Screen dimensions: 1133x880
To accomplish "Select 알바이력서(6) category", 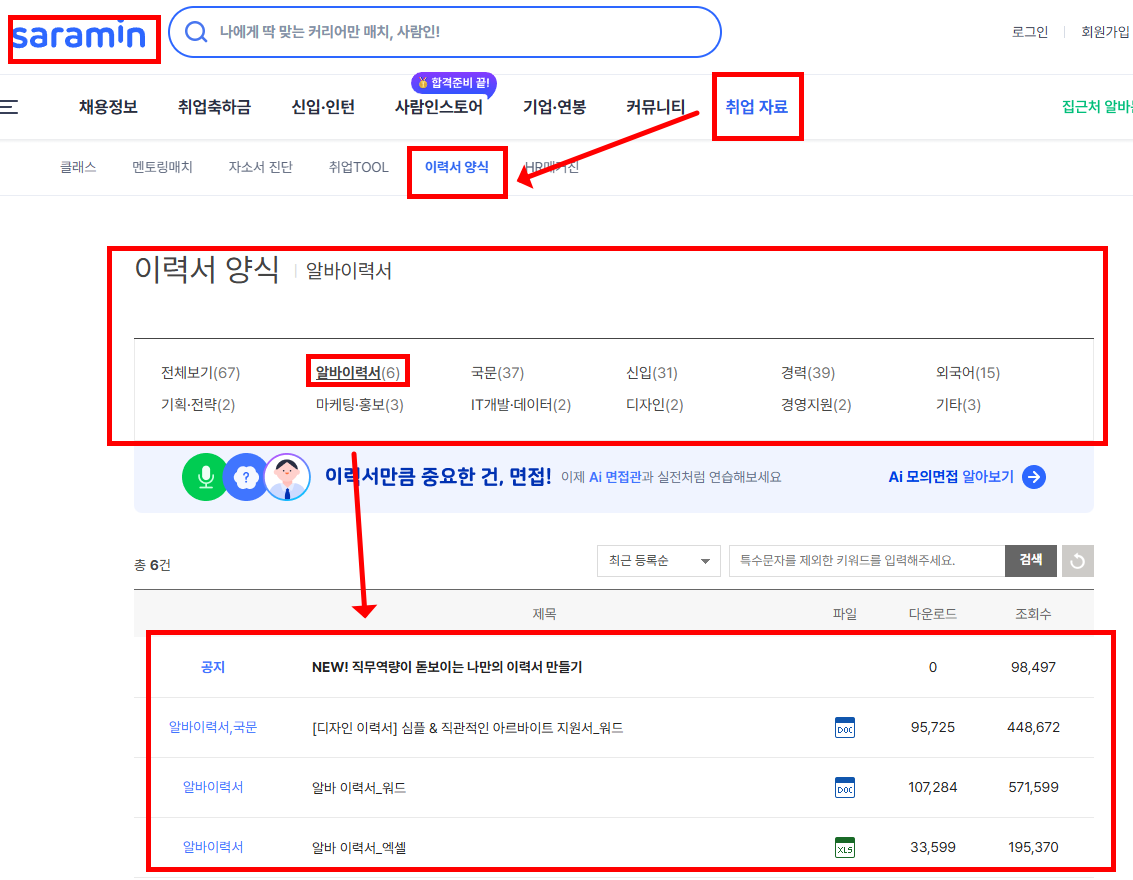I will click(x=358, y=373).
